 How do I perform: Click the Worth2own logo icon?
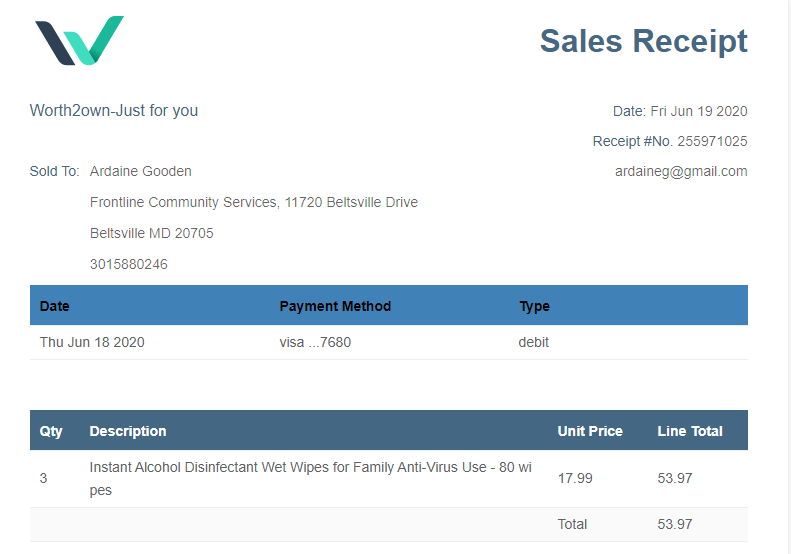79,41
